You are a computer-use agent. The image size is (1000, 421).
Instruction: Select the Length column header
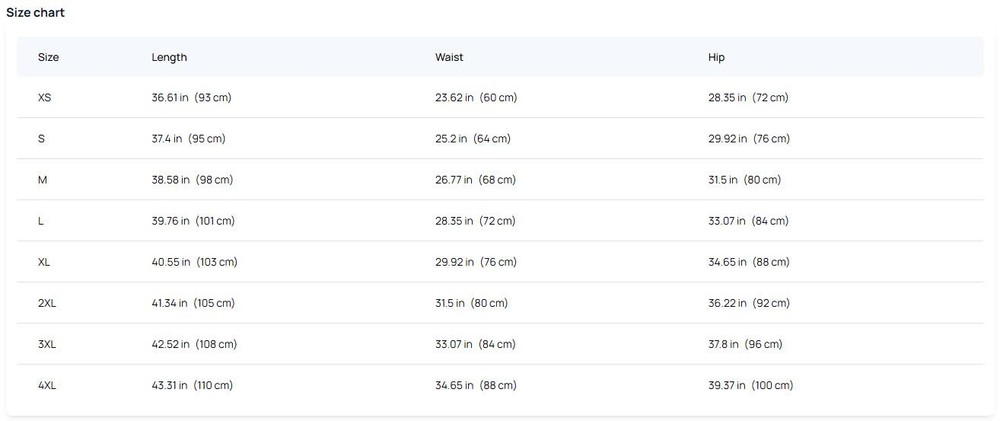click(169, 57)
